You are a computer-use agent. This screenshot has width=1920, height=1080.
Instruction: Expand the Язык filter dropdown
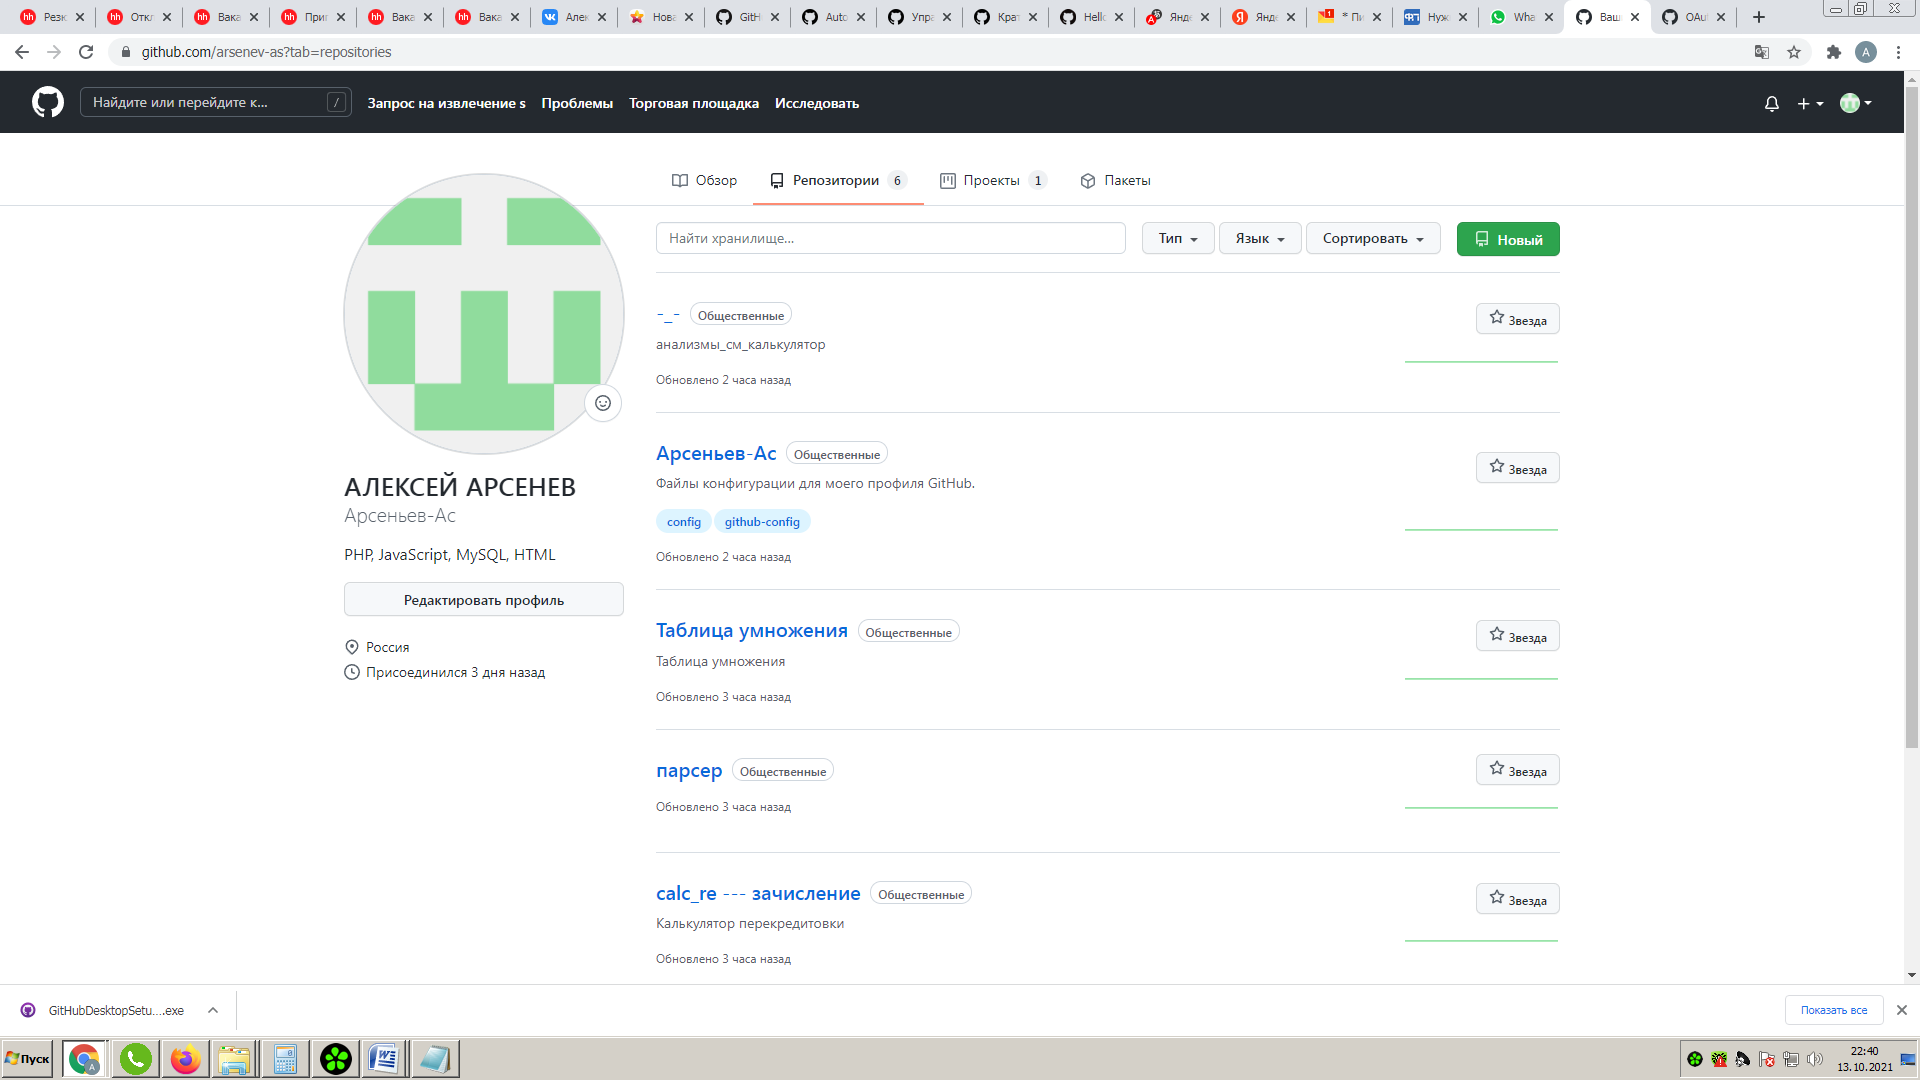pos(1260,238)
